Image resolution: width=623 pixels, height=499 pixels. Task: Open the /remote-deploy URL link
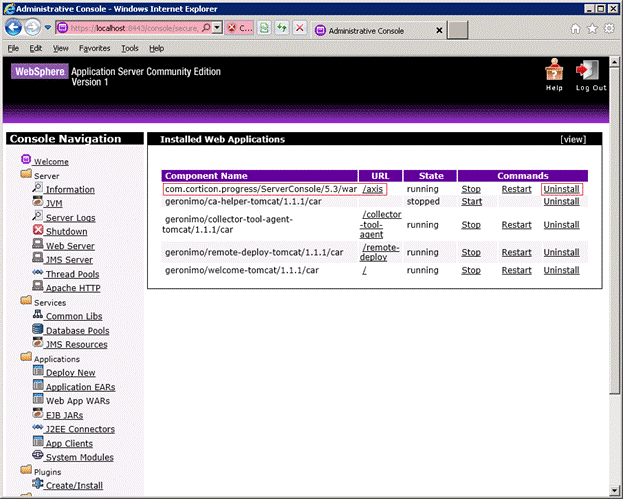[380, 252]
